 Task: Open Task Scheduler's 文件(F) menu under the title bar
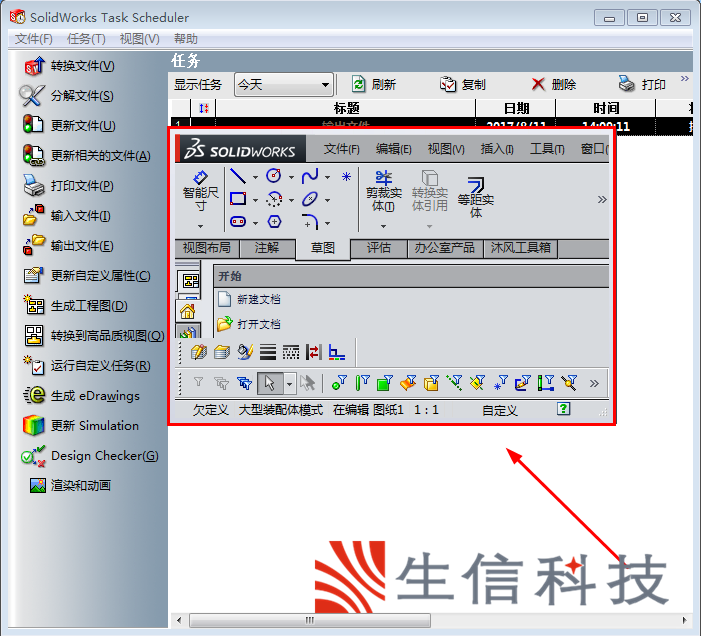(34, 39)
